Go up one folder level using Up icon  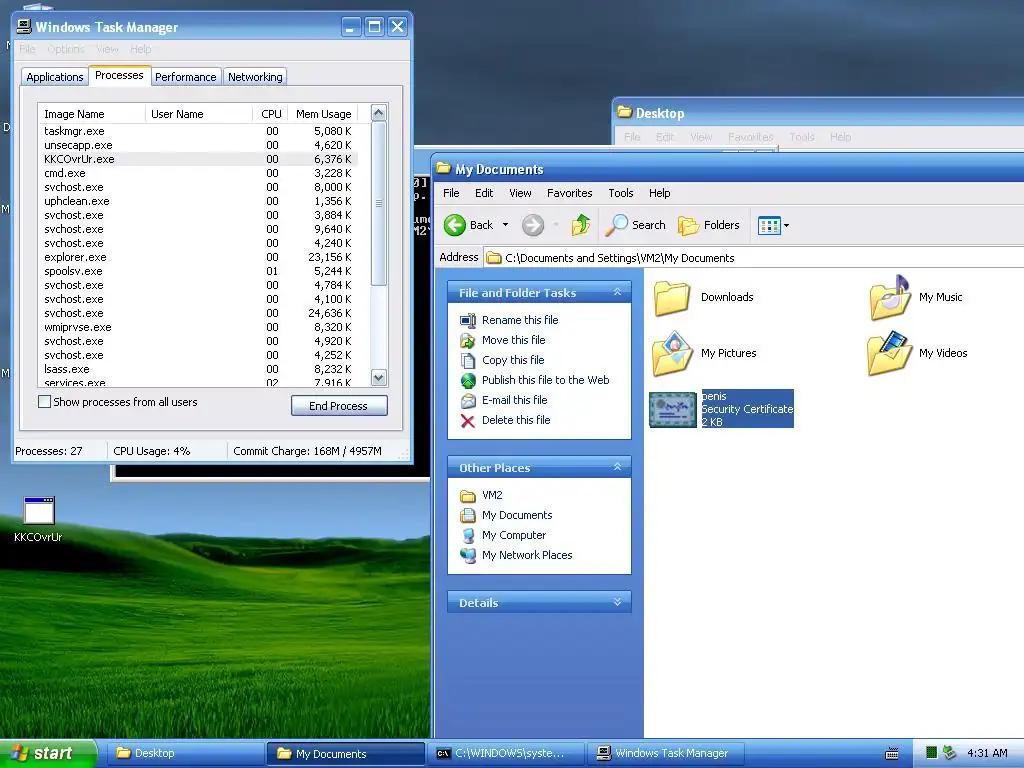tap(581, 225)
